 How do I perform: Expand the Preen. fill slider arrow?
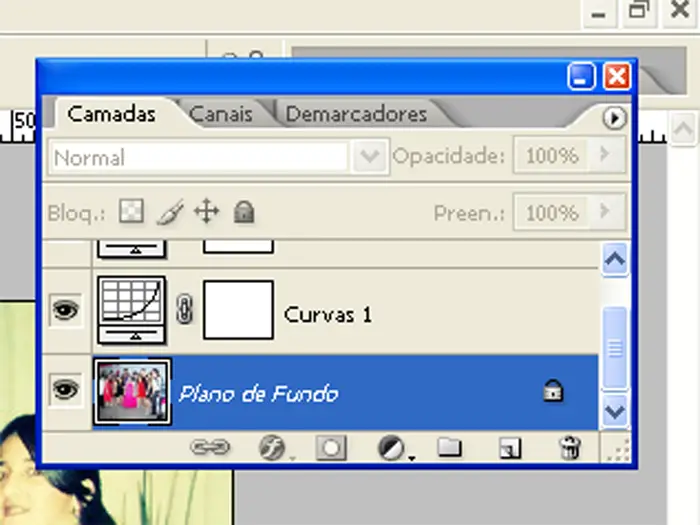pyautogui.click(x=603, y=212)
